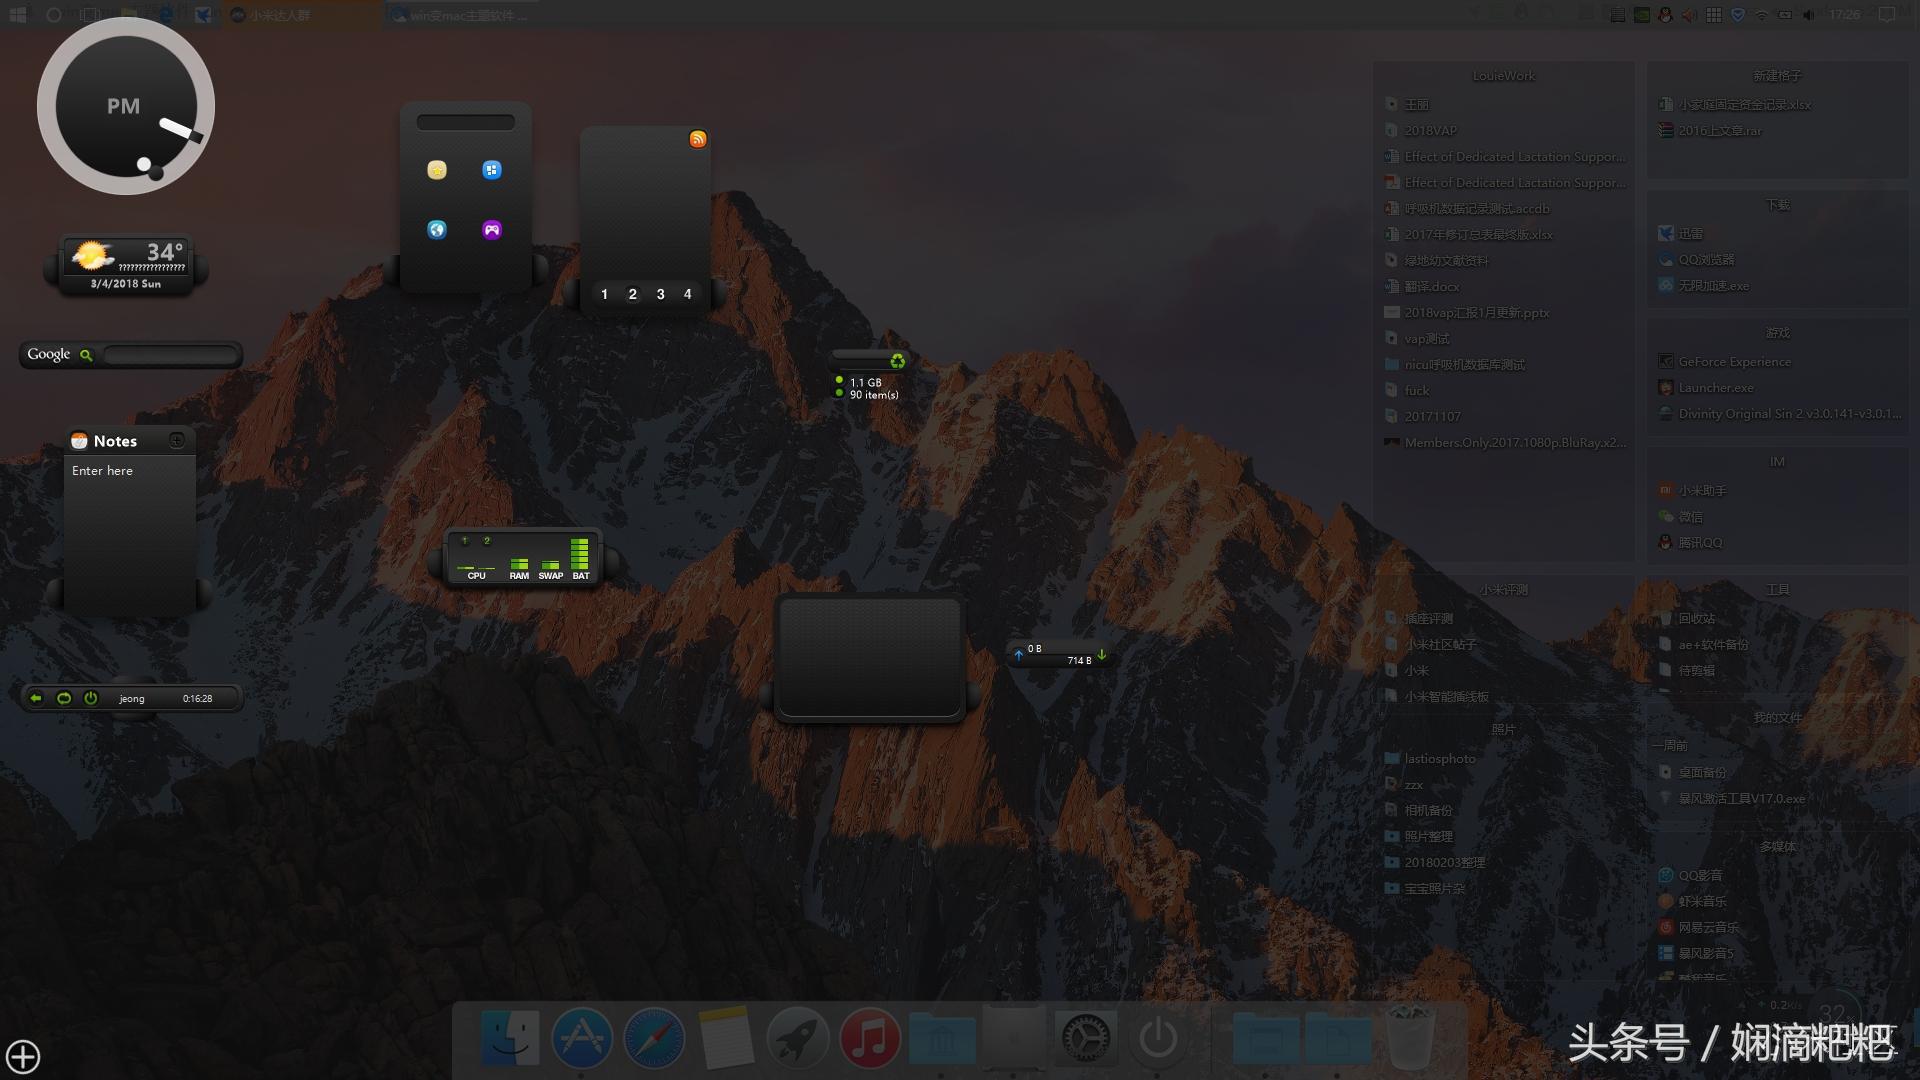1920x1080 pixels.
Task: Add a new note with plus button
Action: point(177,440)
